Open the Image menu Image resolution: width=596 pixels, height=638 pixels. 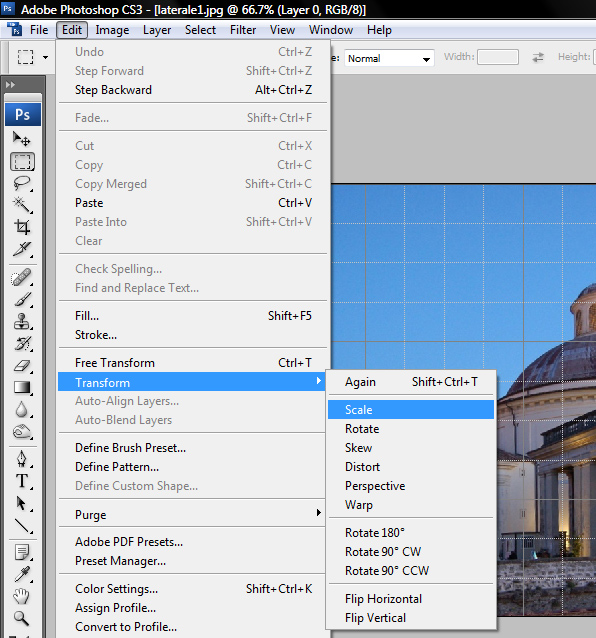point(112,30)
